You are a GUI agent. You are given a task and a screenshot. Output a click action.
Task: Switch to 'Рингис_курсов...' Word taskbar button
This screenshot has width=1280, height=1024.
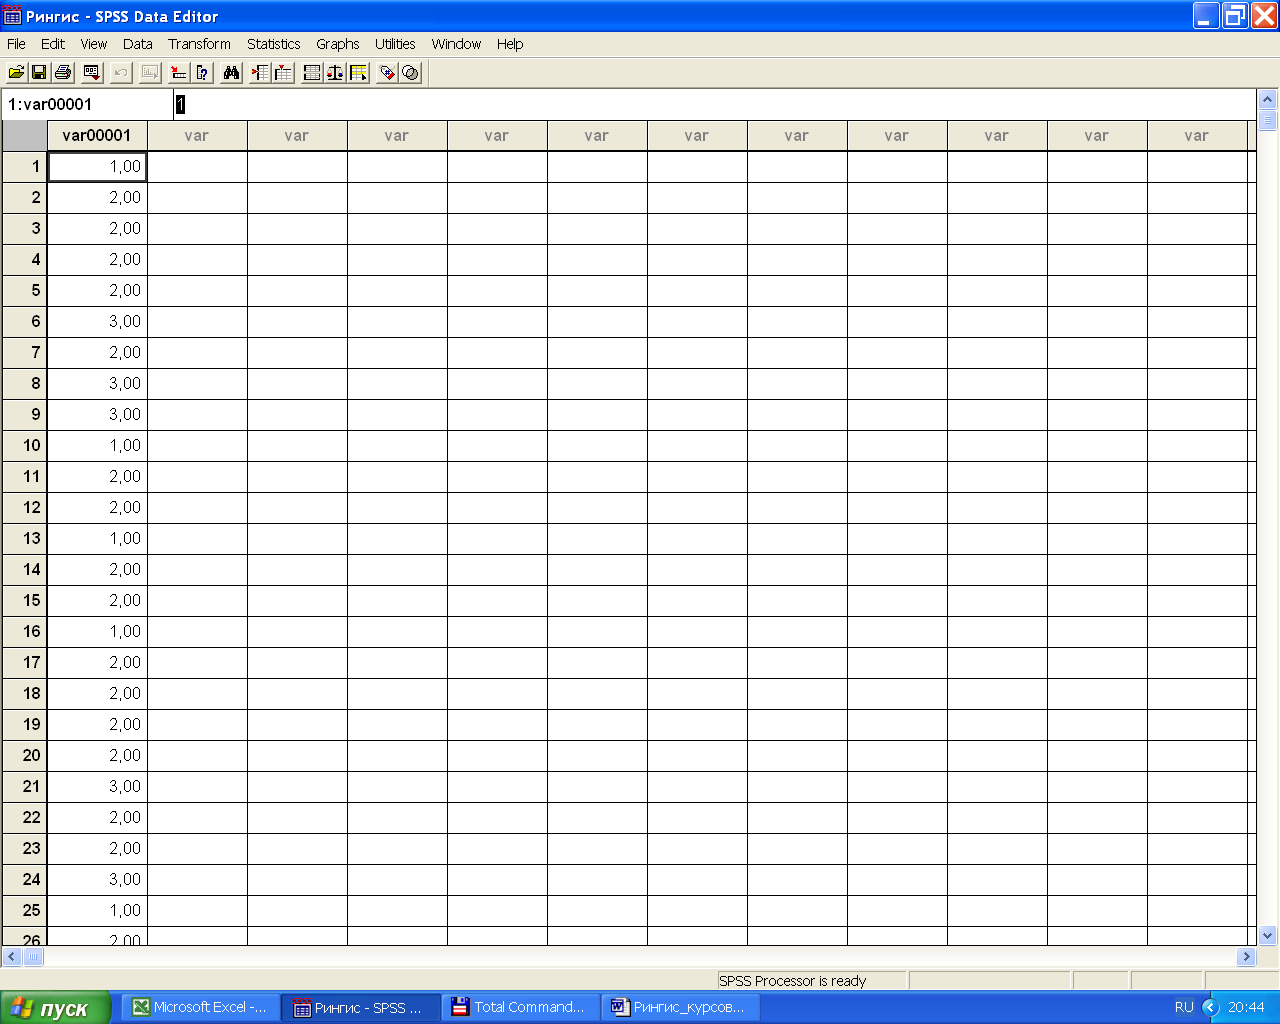[680, 1008]
